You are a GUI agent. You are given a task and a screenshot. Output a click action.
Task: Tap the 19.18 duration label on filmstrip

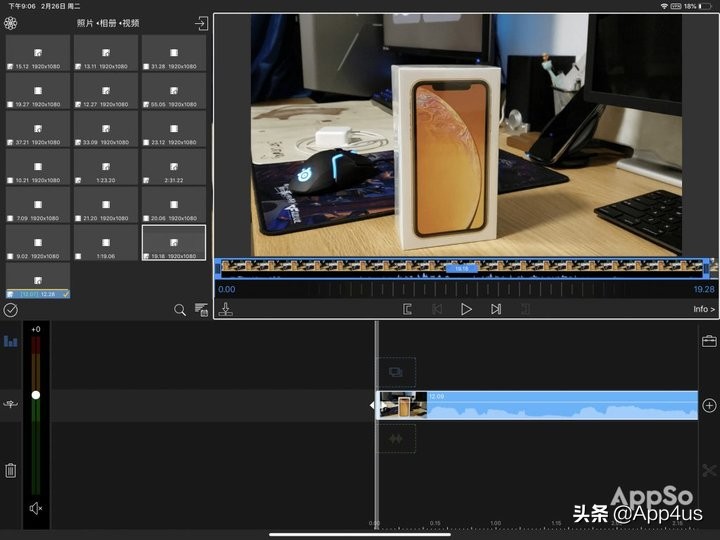[x=461, y=269]
